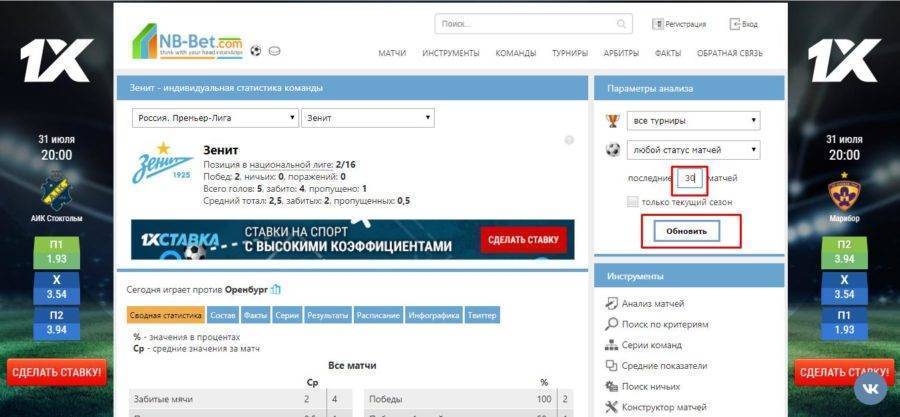900x417 pixels.
Task: Click the football icon next to logo
Action: 256,51
